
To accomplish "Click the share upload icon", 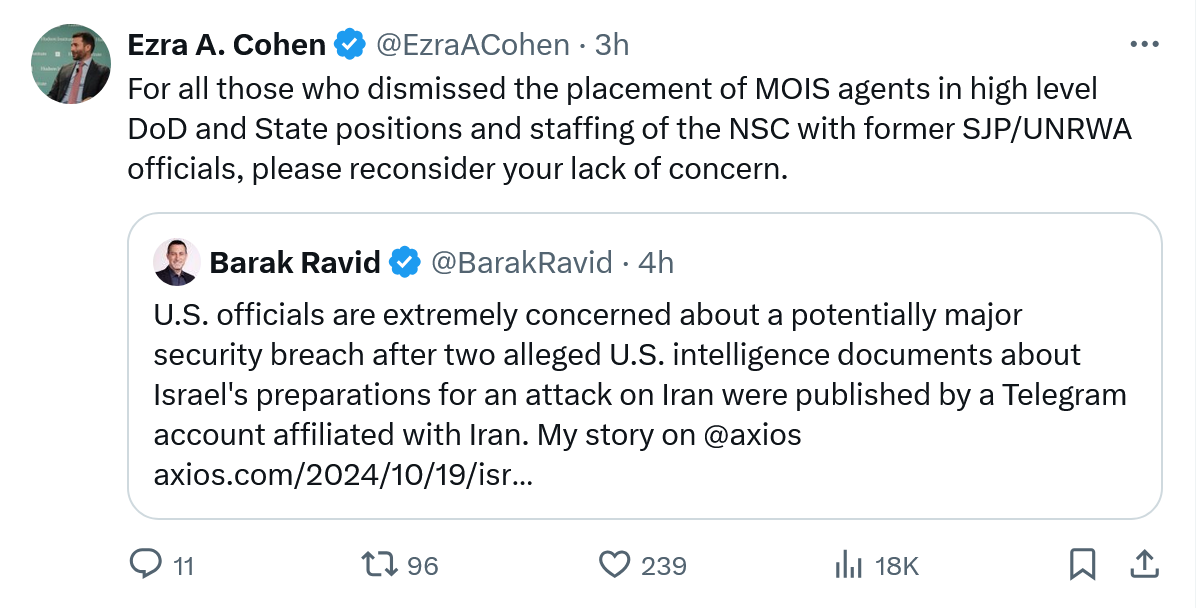I will [1142, 565].
